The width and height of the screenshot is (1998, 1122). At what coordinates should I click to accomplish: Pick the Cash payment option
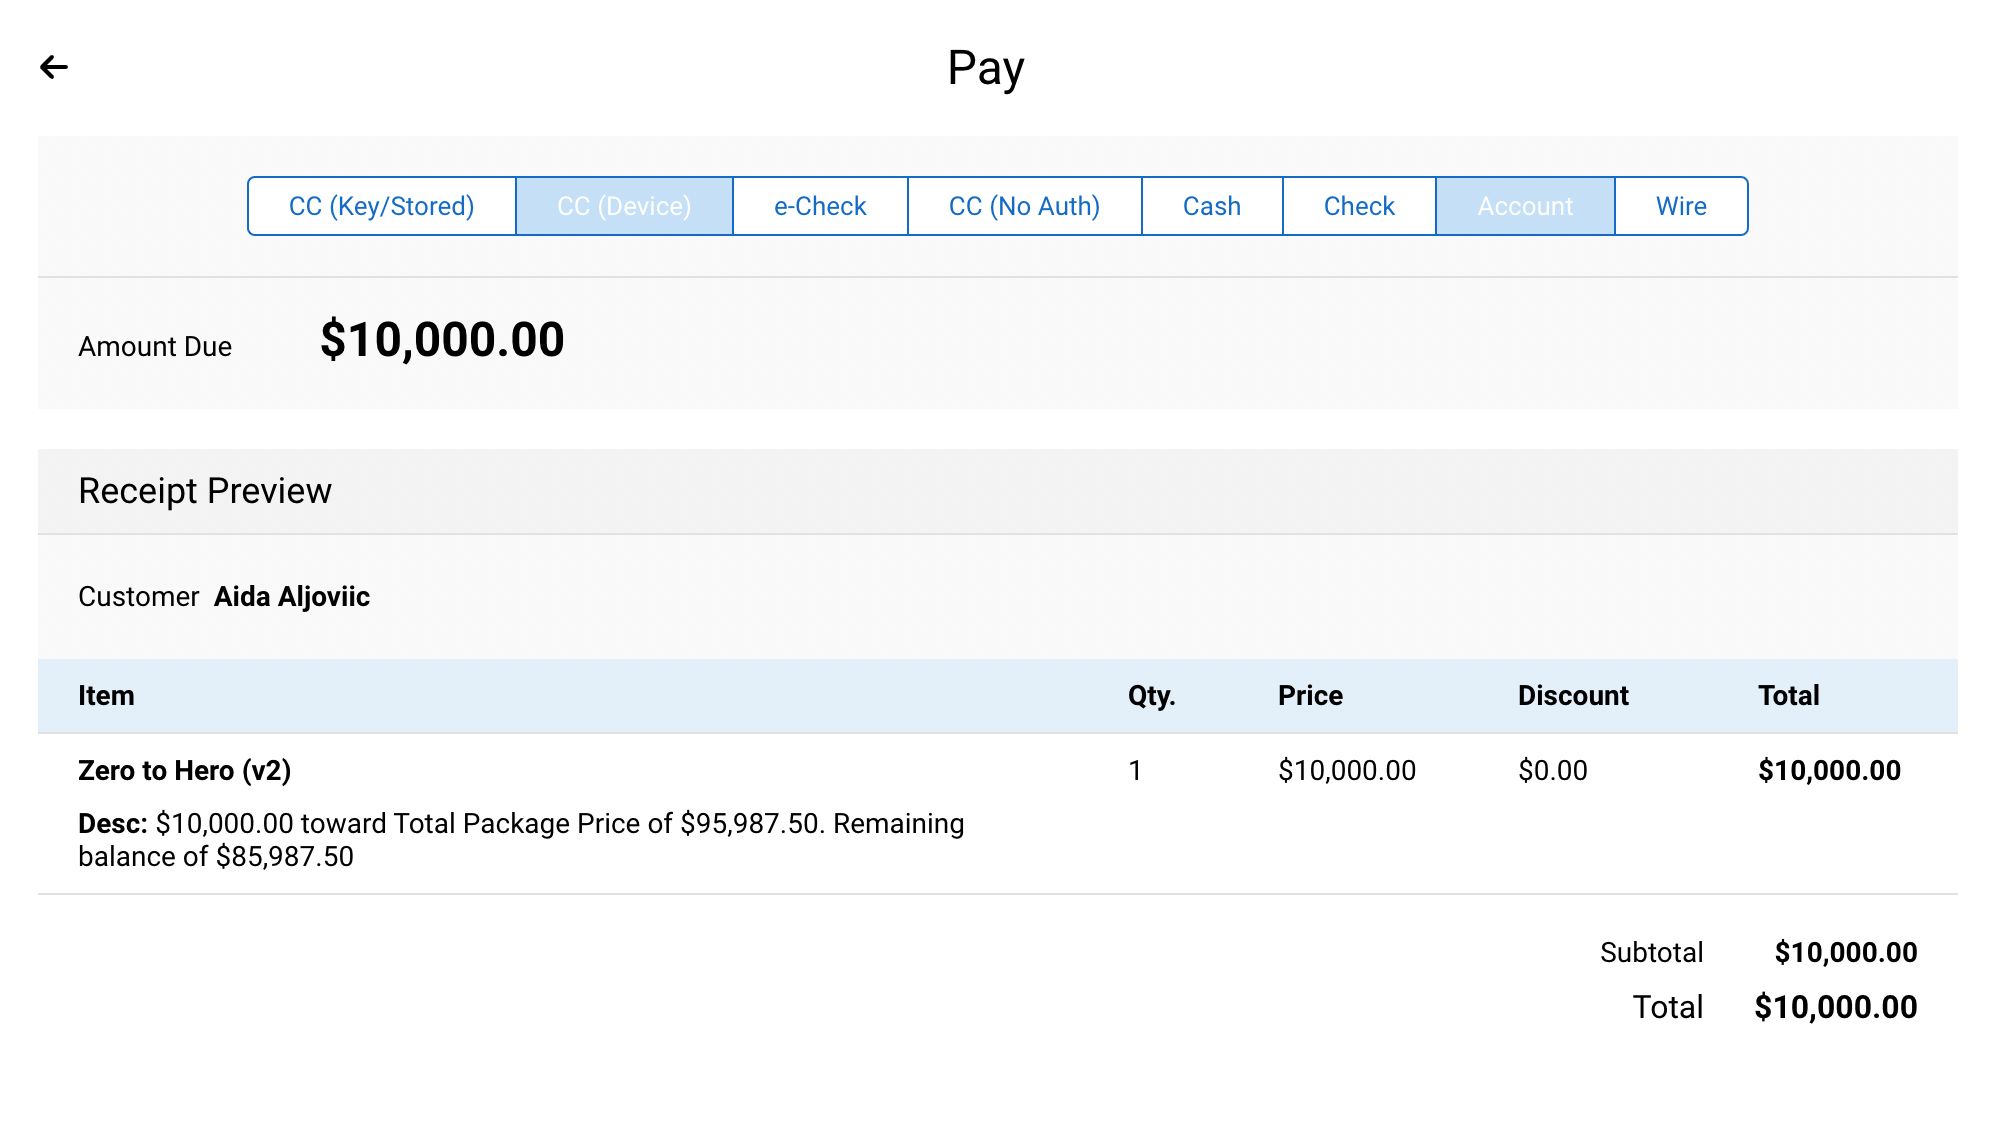[1212, 206]
